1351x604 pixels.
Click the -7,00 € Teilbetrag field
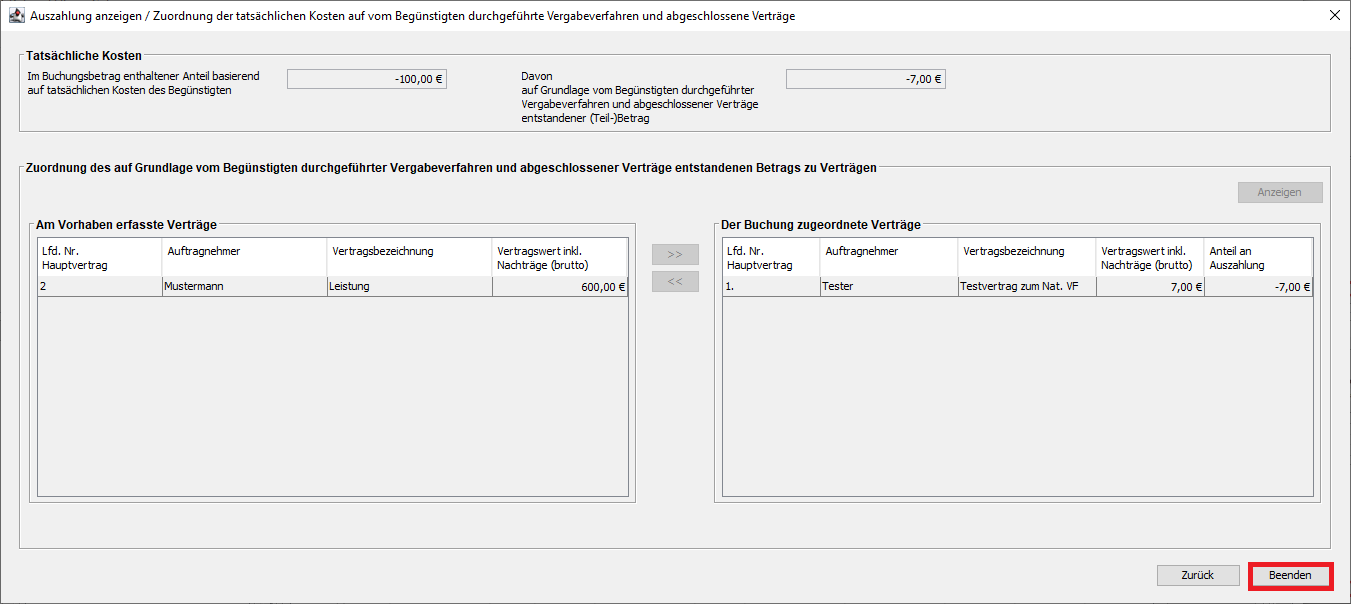[865, 79]
